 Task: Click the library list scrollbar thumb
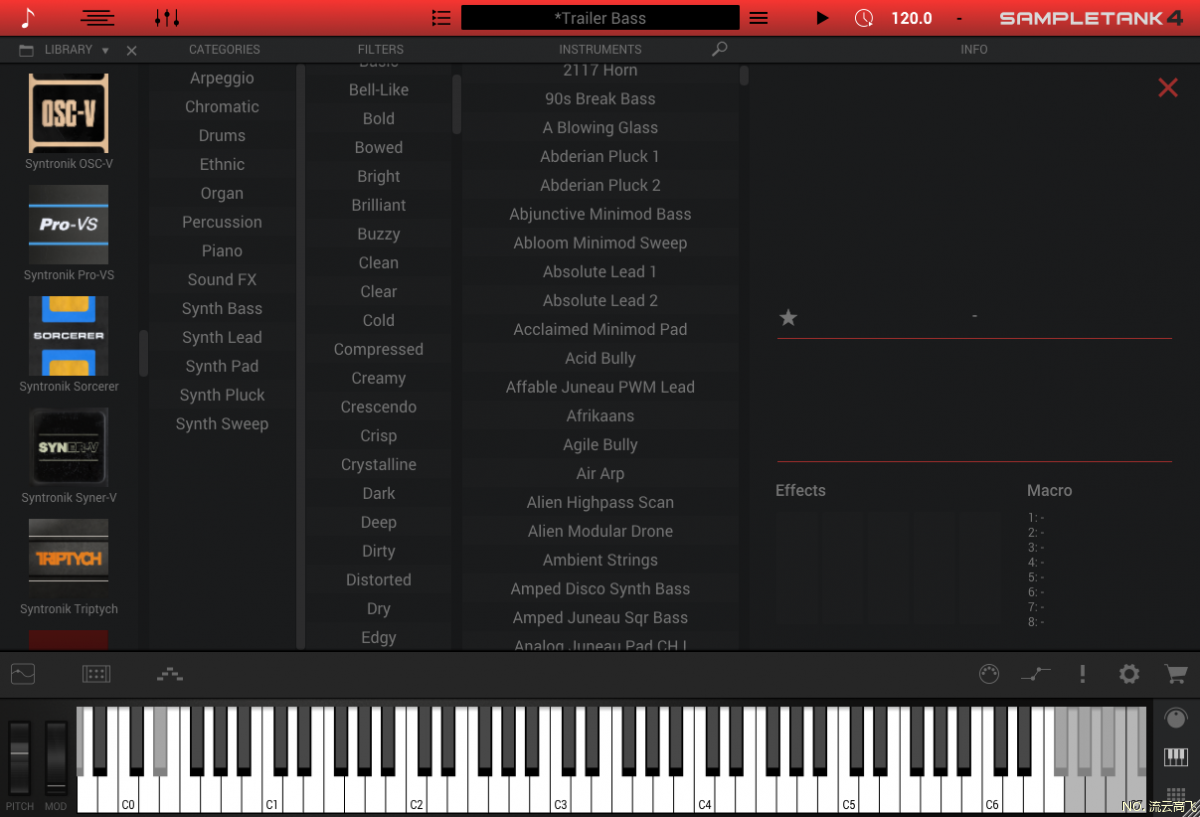[x=144, y=353]
